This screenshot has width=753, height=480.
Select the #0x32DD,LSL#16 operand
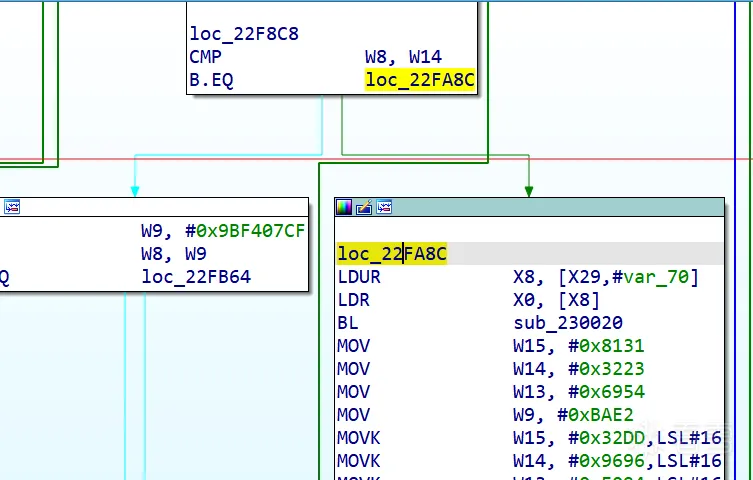click(645, 438)
